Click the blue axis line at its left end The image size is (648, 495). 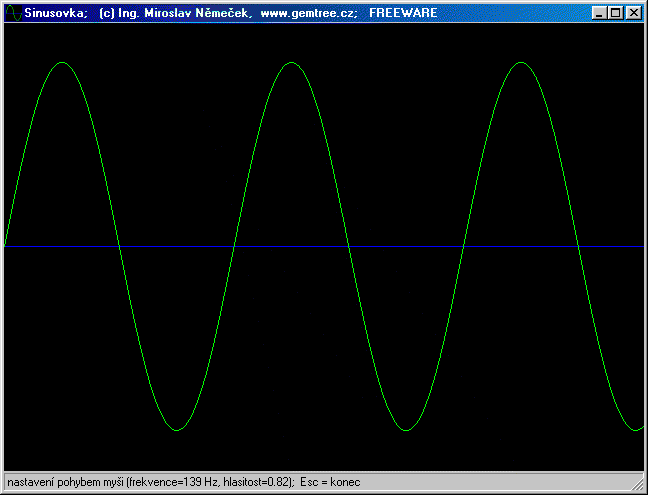click(x=8, y=246)
